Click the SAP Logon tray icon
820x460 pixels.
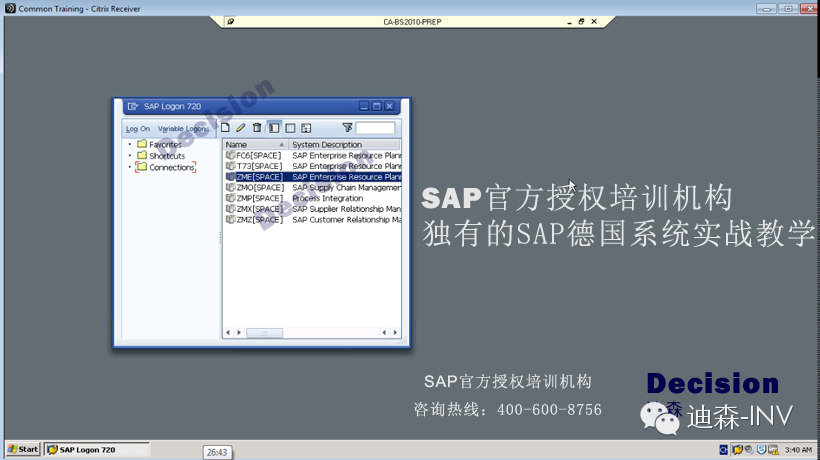click(x=738, y=450)
